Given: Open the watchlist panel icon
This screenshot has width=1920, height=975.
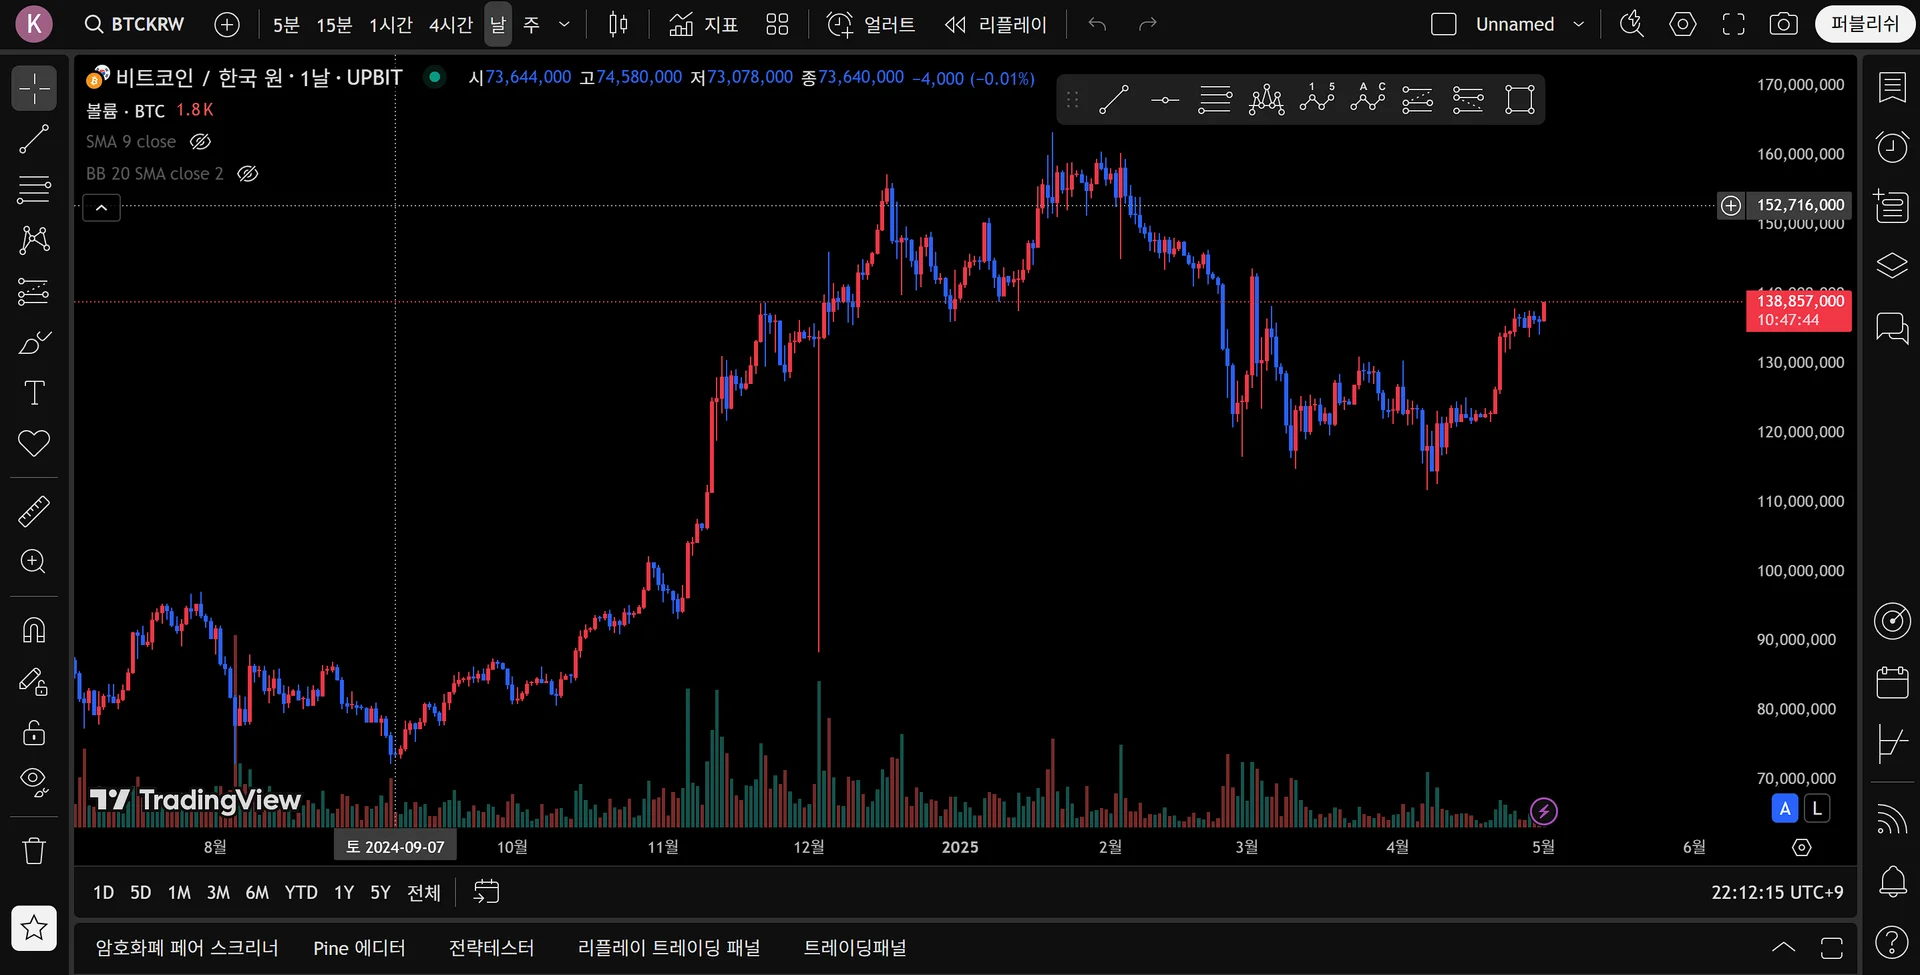Looking at the screenshot, I should click(x=1892, y=88).
